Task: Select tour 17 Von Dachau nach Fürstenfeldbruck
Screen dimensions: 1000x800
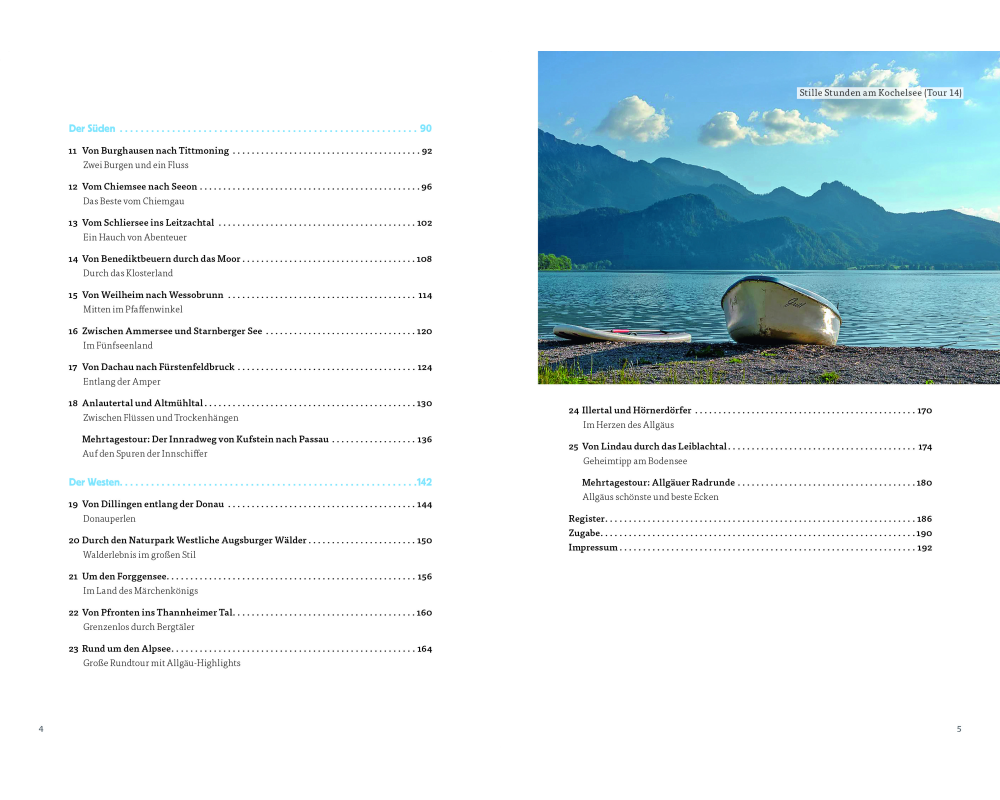Action: 158,367
